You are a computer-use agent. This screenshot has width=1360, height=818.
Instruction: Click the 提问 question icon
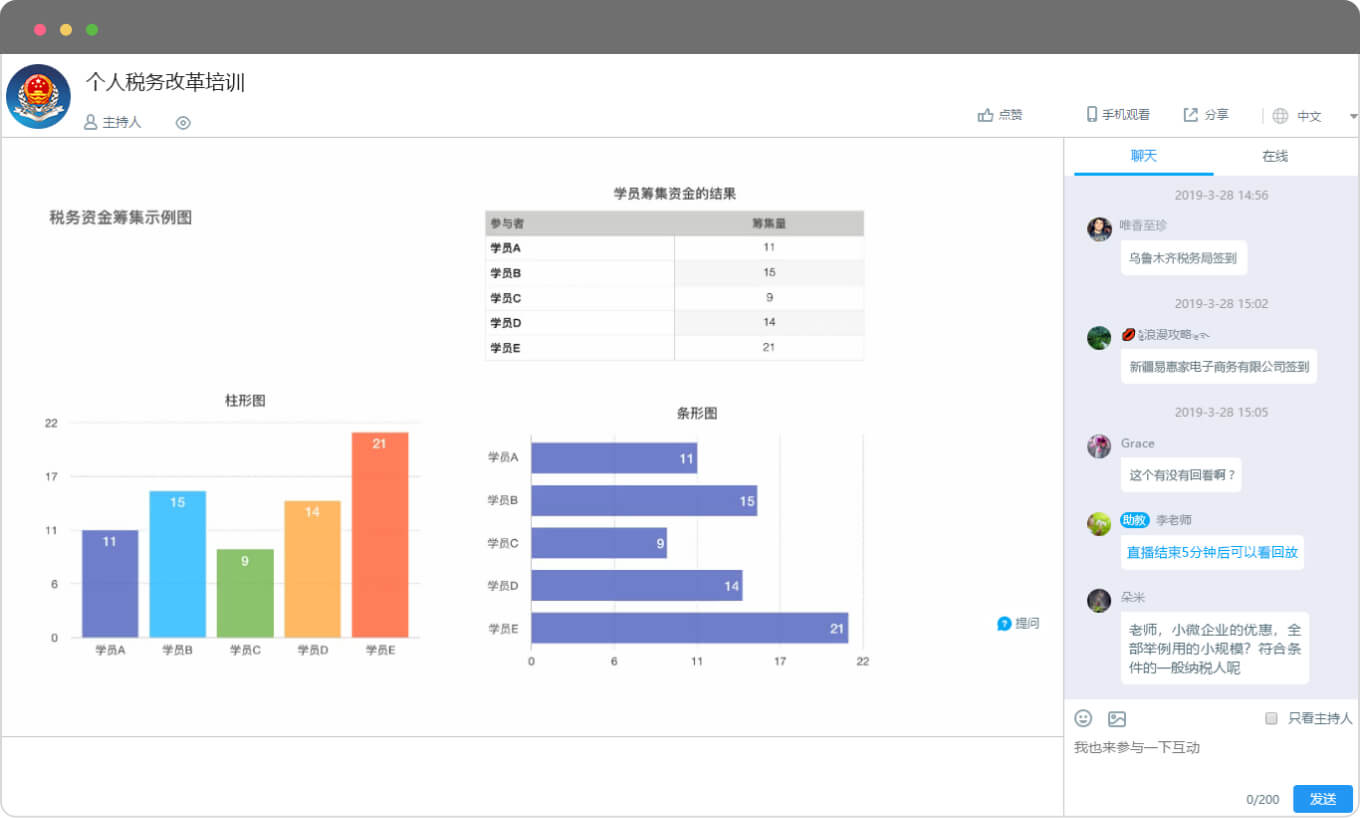(1004, 624)
